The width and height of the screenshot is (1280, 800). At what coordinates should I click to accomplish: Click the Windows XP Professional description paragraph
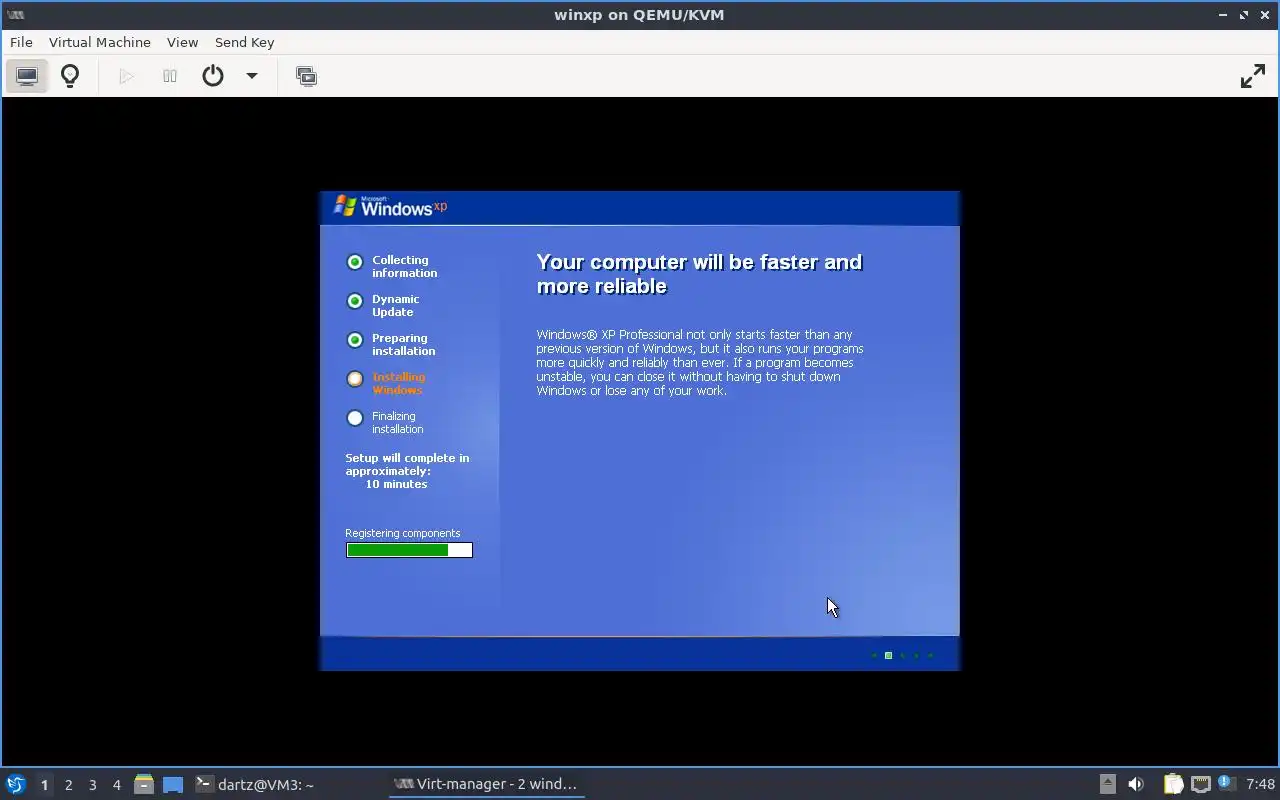tap(700, 362)
